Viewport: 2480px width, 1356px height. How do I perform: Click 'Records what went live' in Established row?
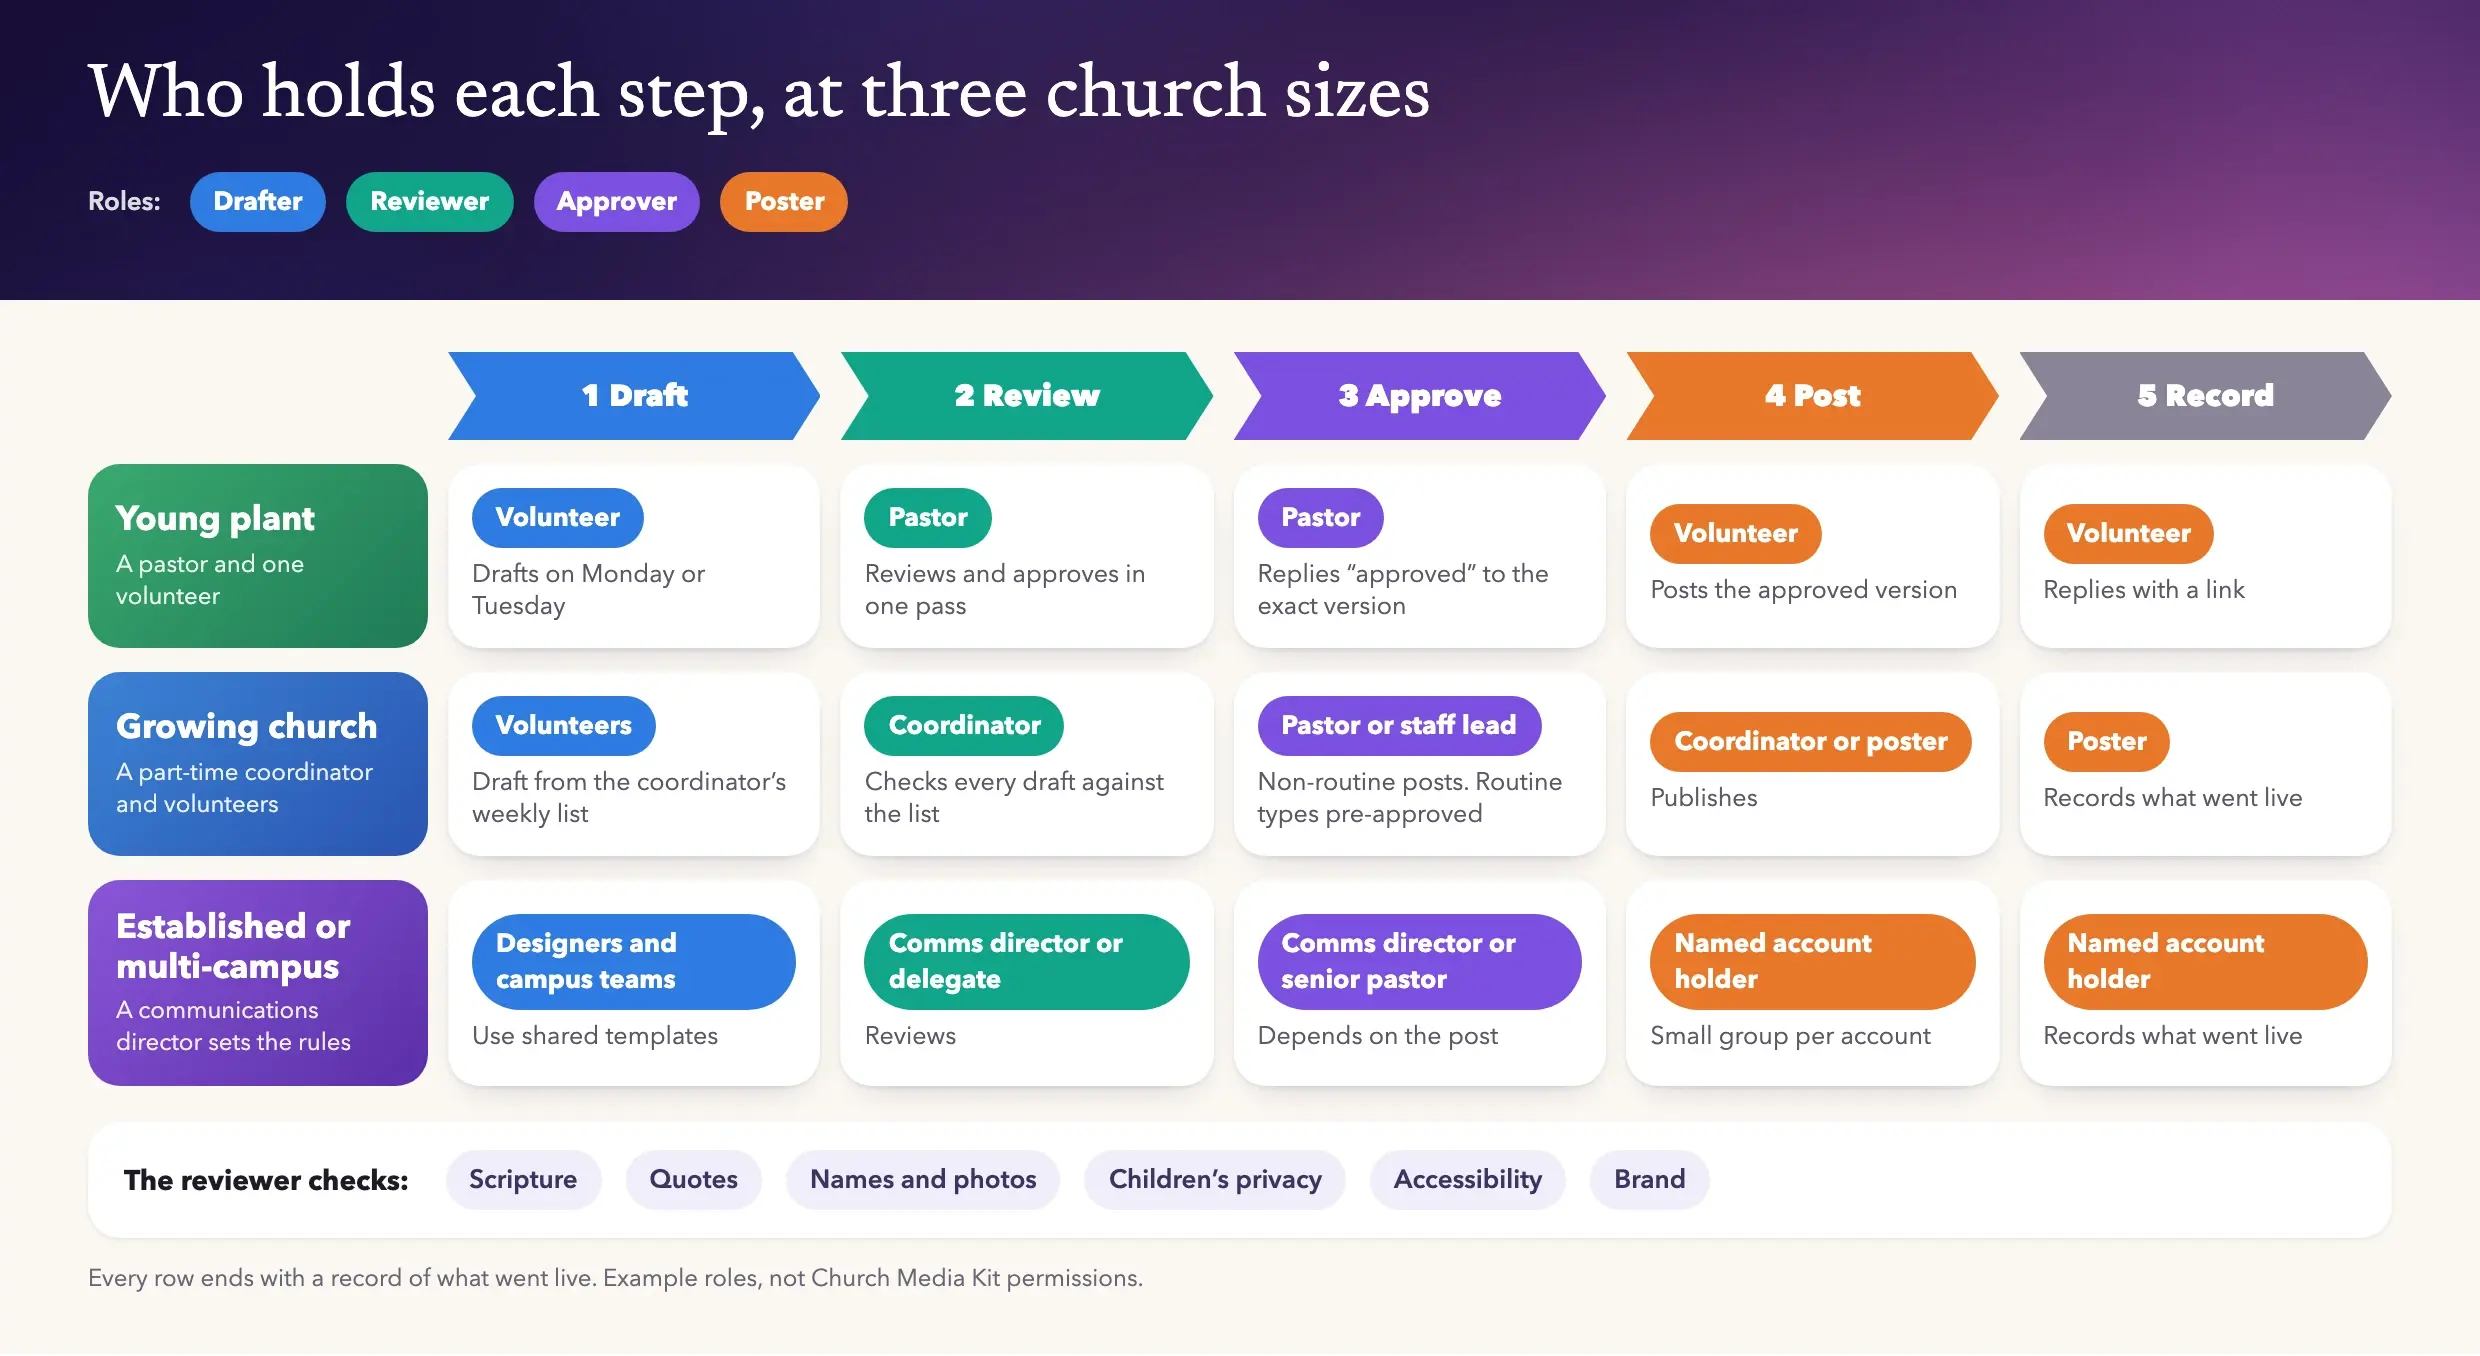2173,1036
